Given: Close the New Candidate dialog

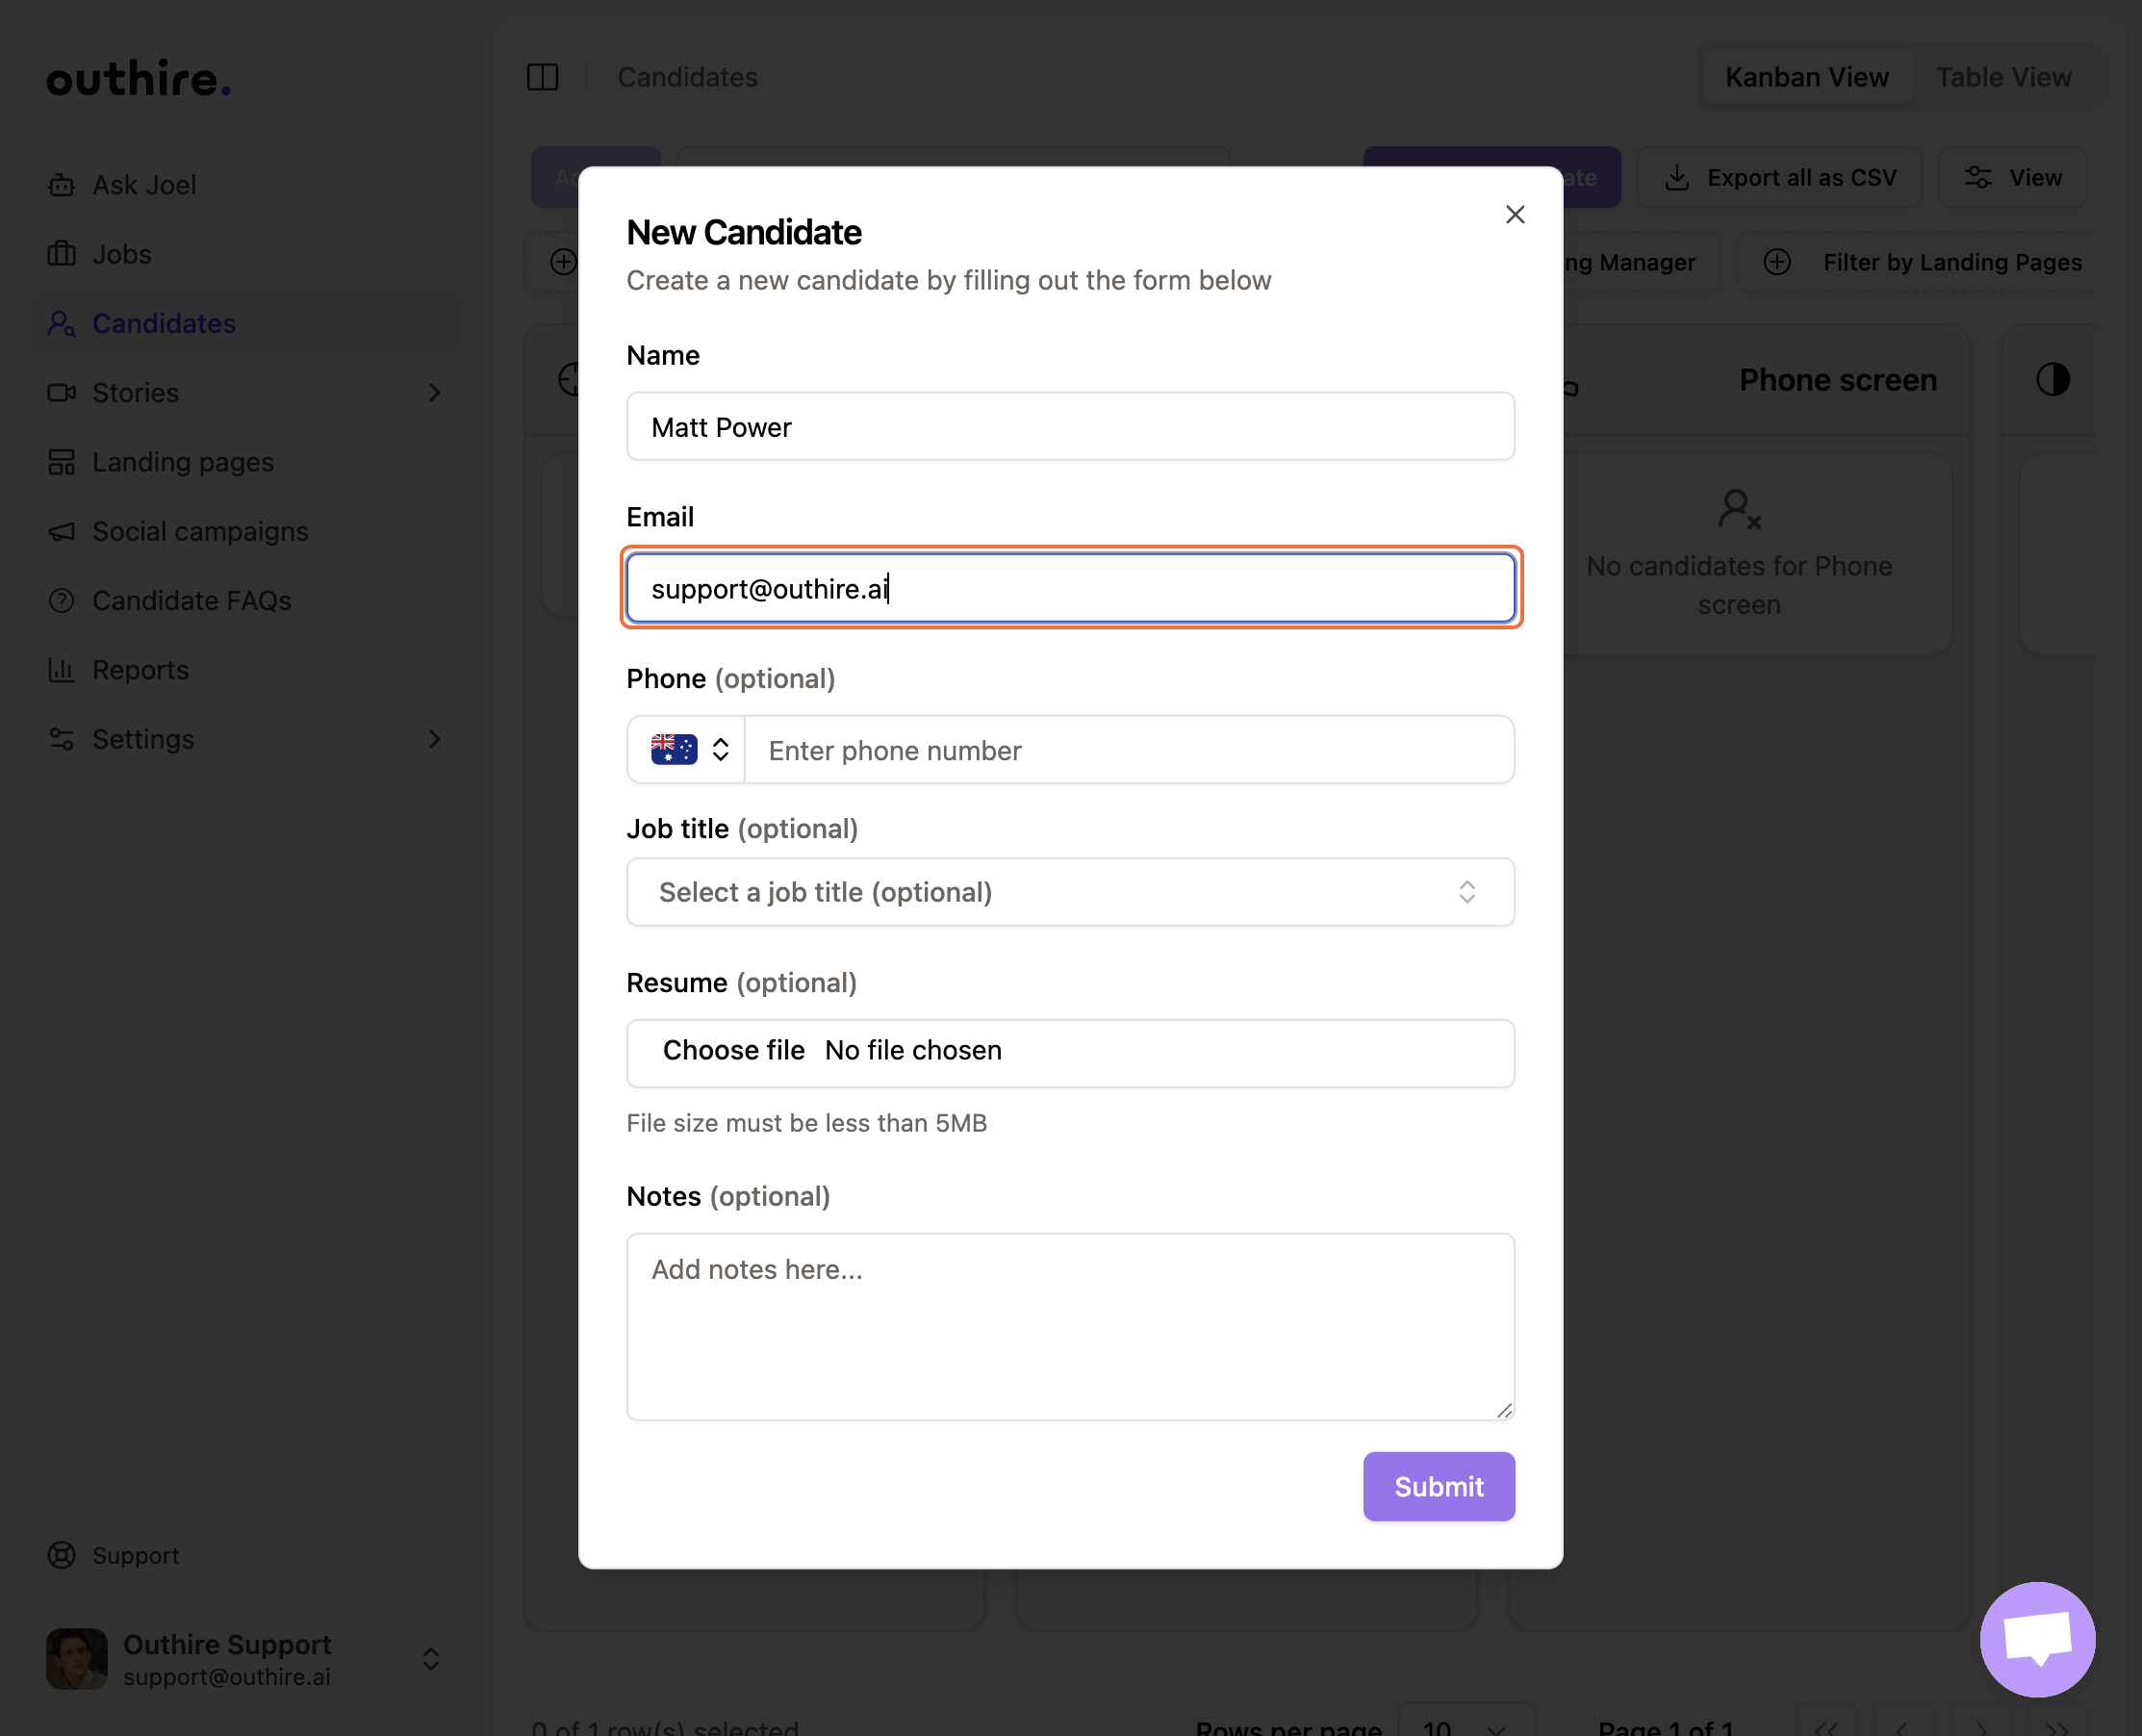Looking at the screenshot, I should pos(1514,214).
